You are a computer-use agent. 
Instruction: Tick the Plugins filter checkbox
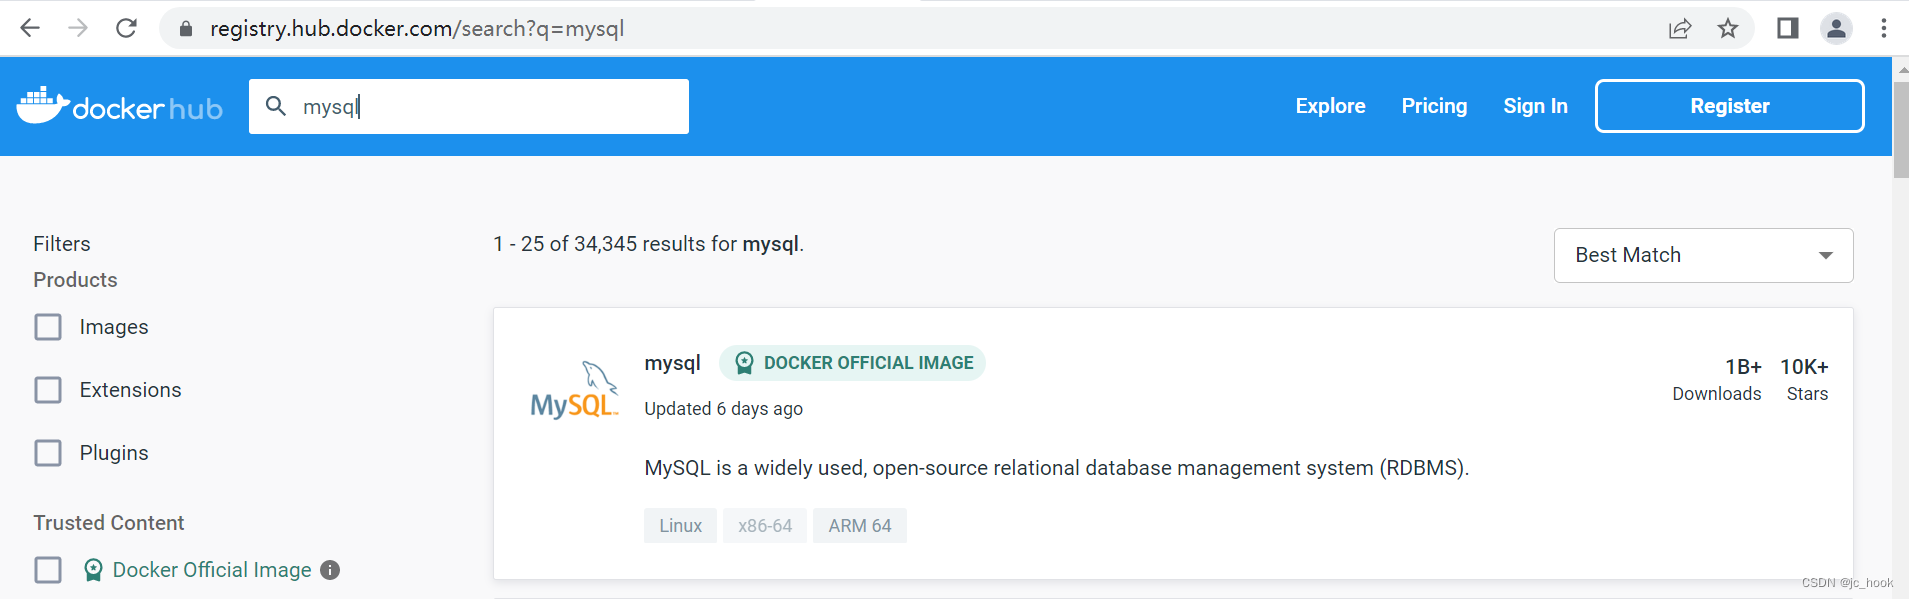(48, 453)
